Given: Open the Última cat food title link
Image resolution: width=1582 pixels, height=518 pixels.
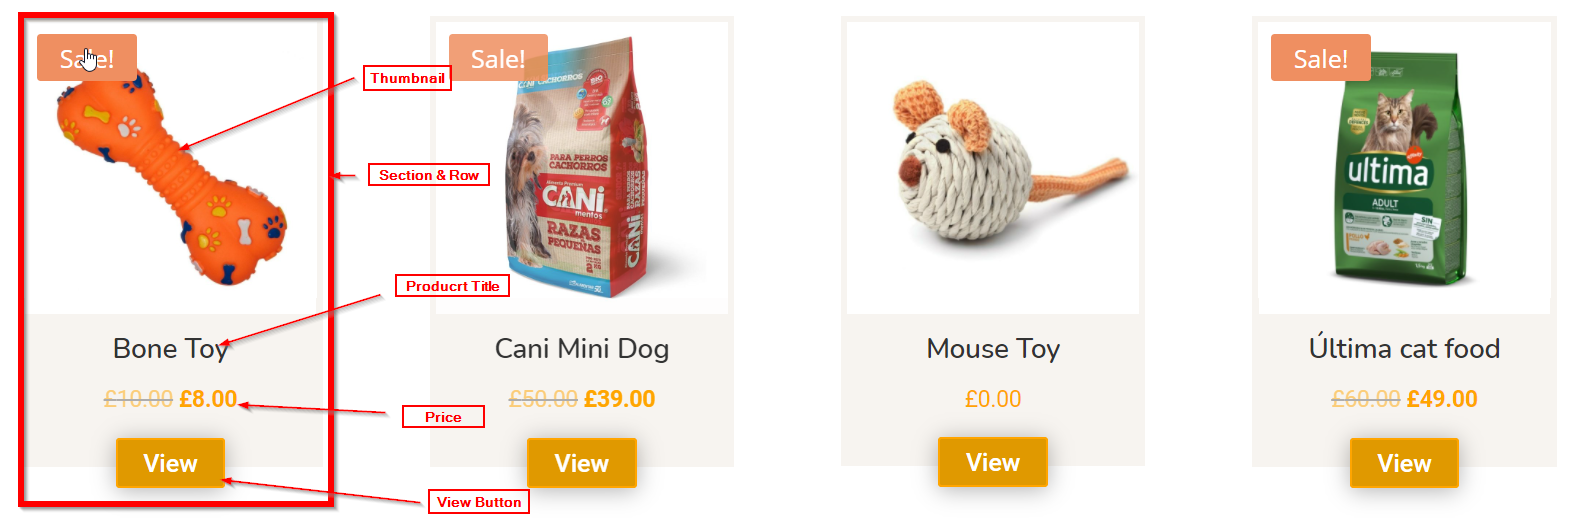Looking at the screenshot, I should point(1404,348).
